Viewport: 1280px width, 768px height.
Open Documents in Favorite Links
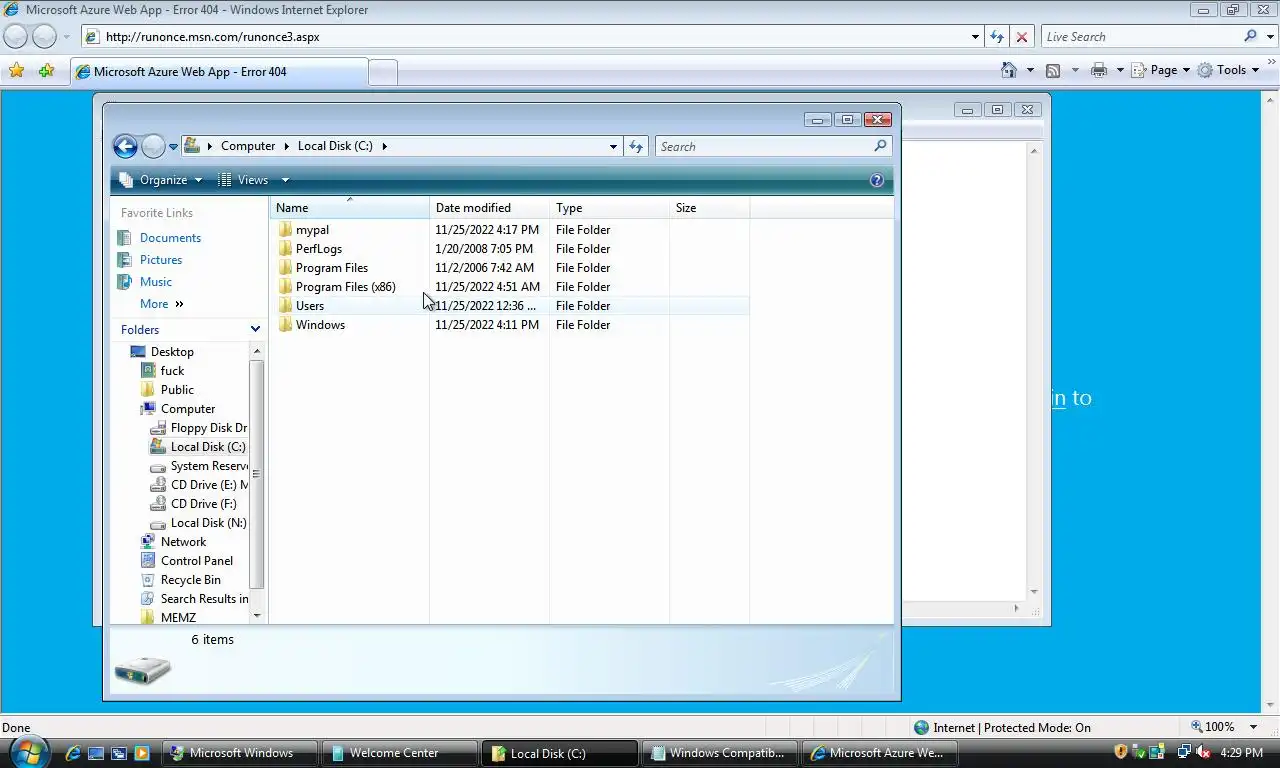(x=170, y=238)
